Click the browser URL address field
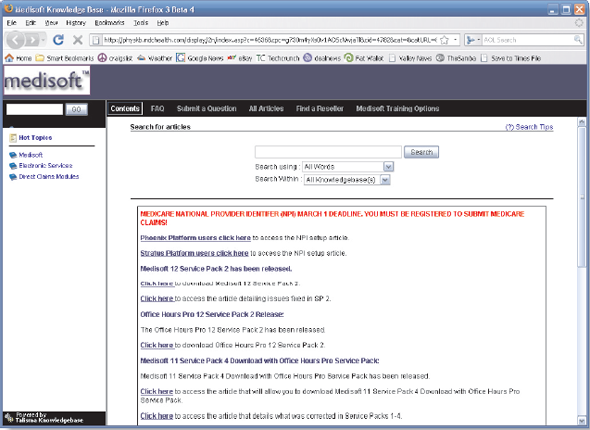Screen dimensions: 590x430 pos(270,40)
